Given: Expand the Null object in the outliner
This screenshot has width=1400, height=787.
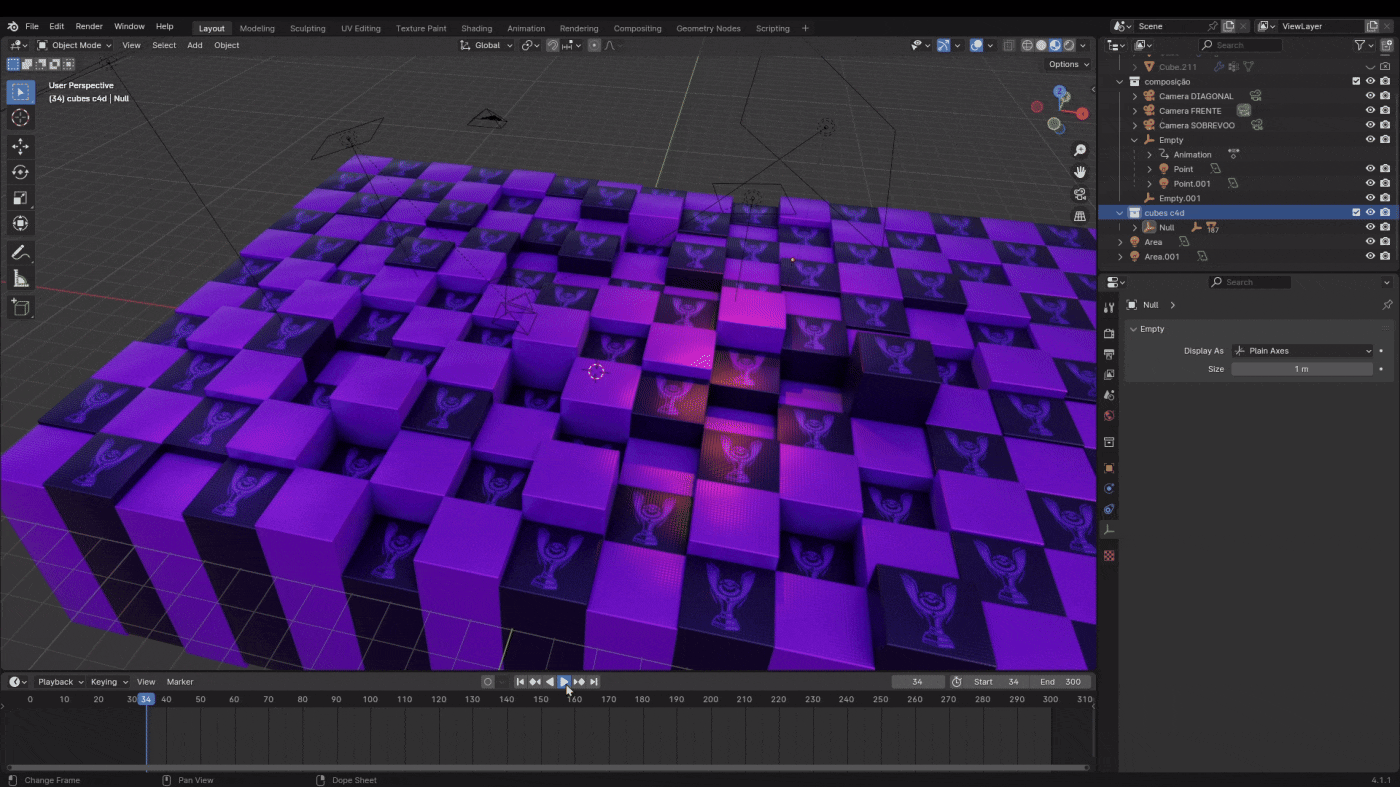Looking at the screenshot, I should click(1134, 227).
